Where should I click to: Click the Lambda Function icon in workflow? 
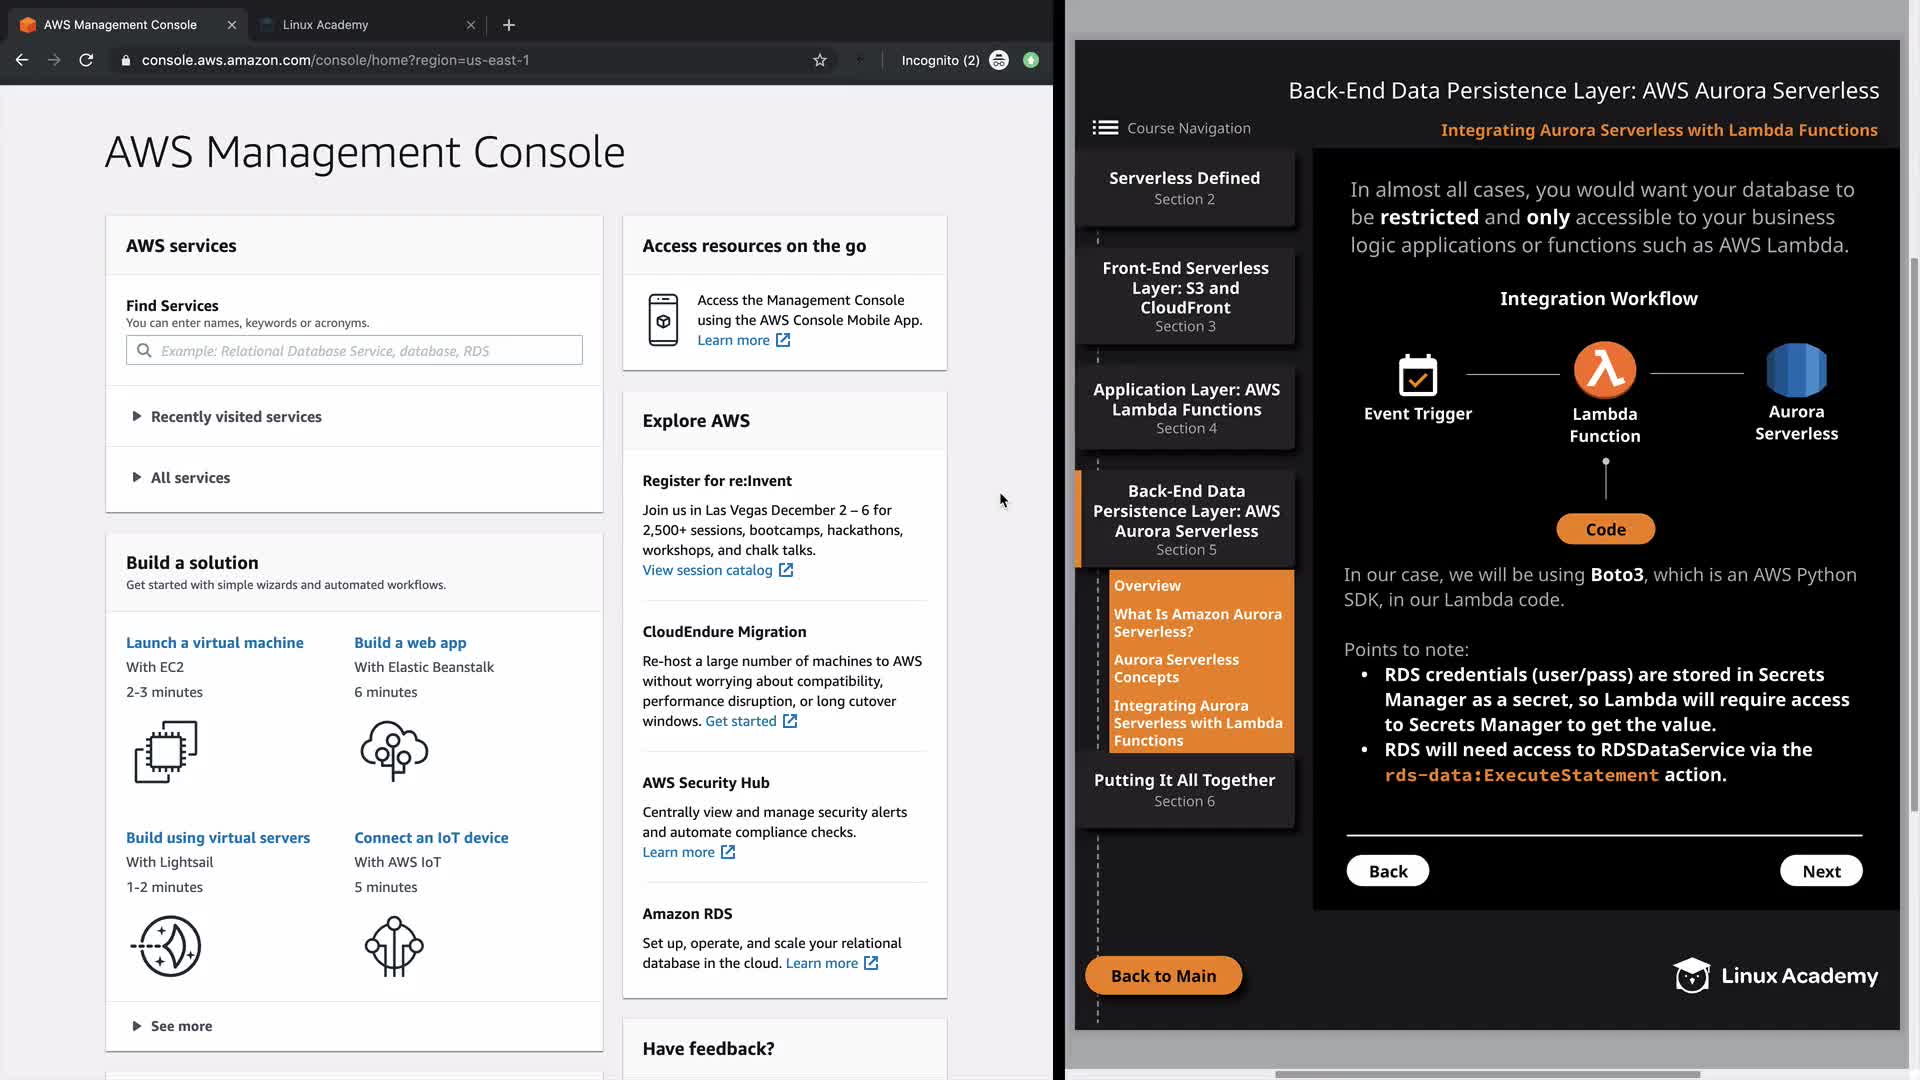(1604, 371)
